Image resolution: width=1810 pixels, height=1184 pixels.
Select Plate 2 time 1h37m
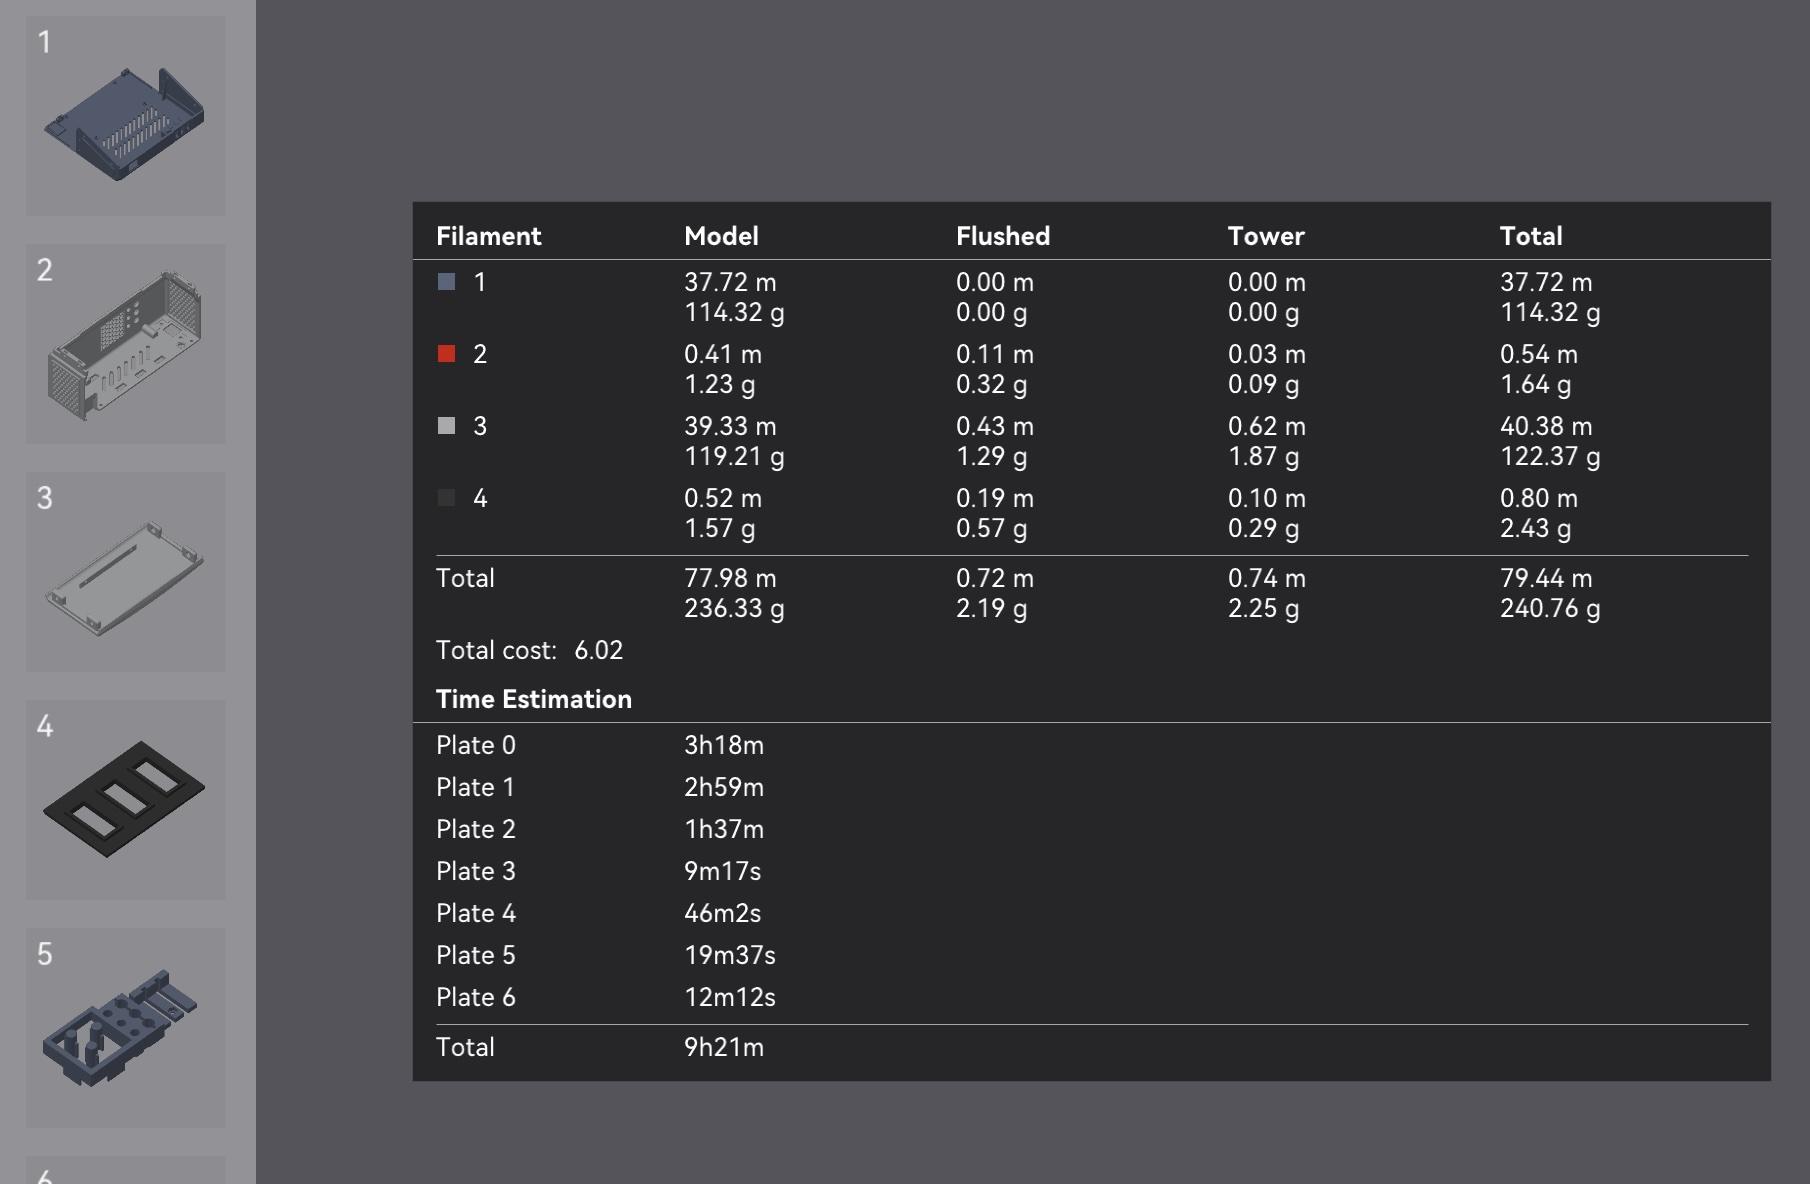click(724, 829)
